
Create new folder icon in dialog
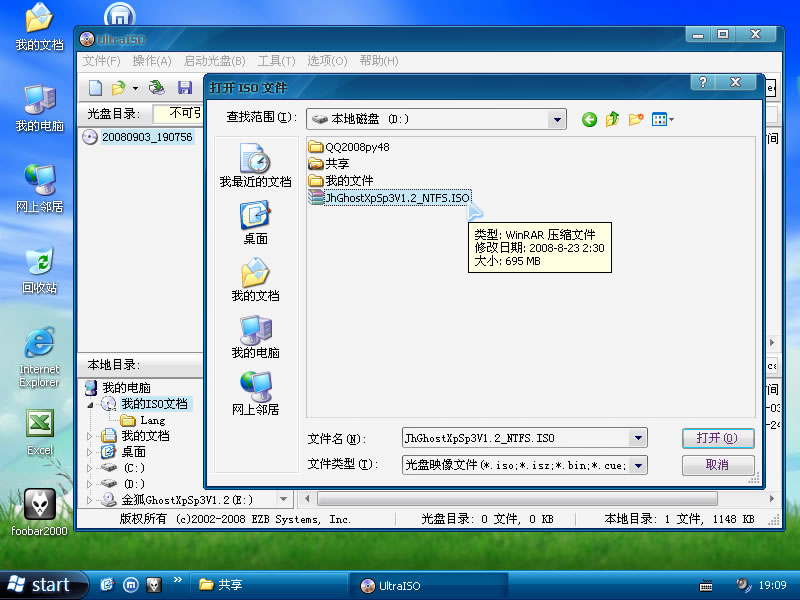[x=636, y=119]
